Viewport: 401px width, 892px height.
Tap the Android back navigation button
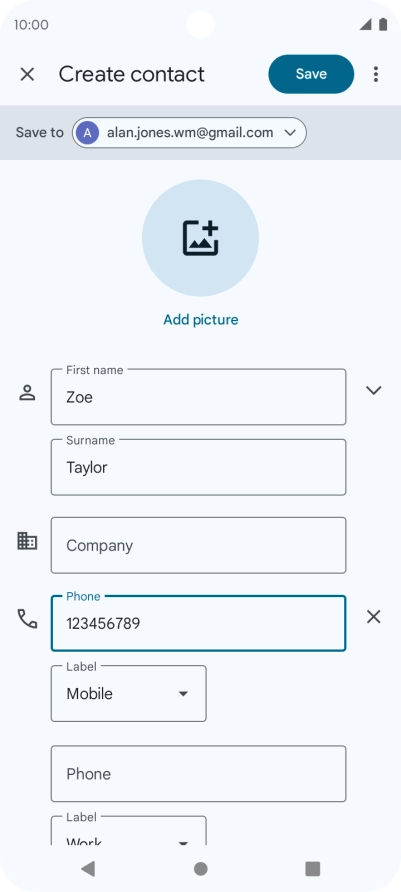pyautogui.click(x=88, y=868)
